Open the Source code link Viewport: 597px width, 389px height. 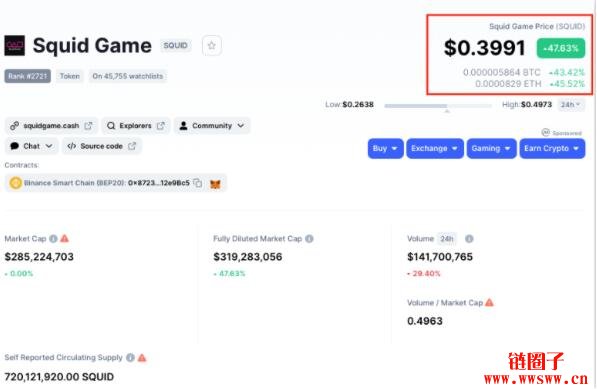click(102, 146)
